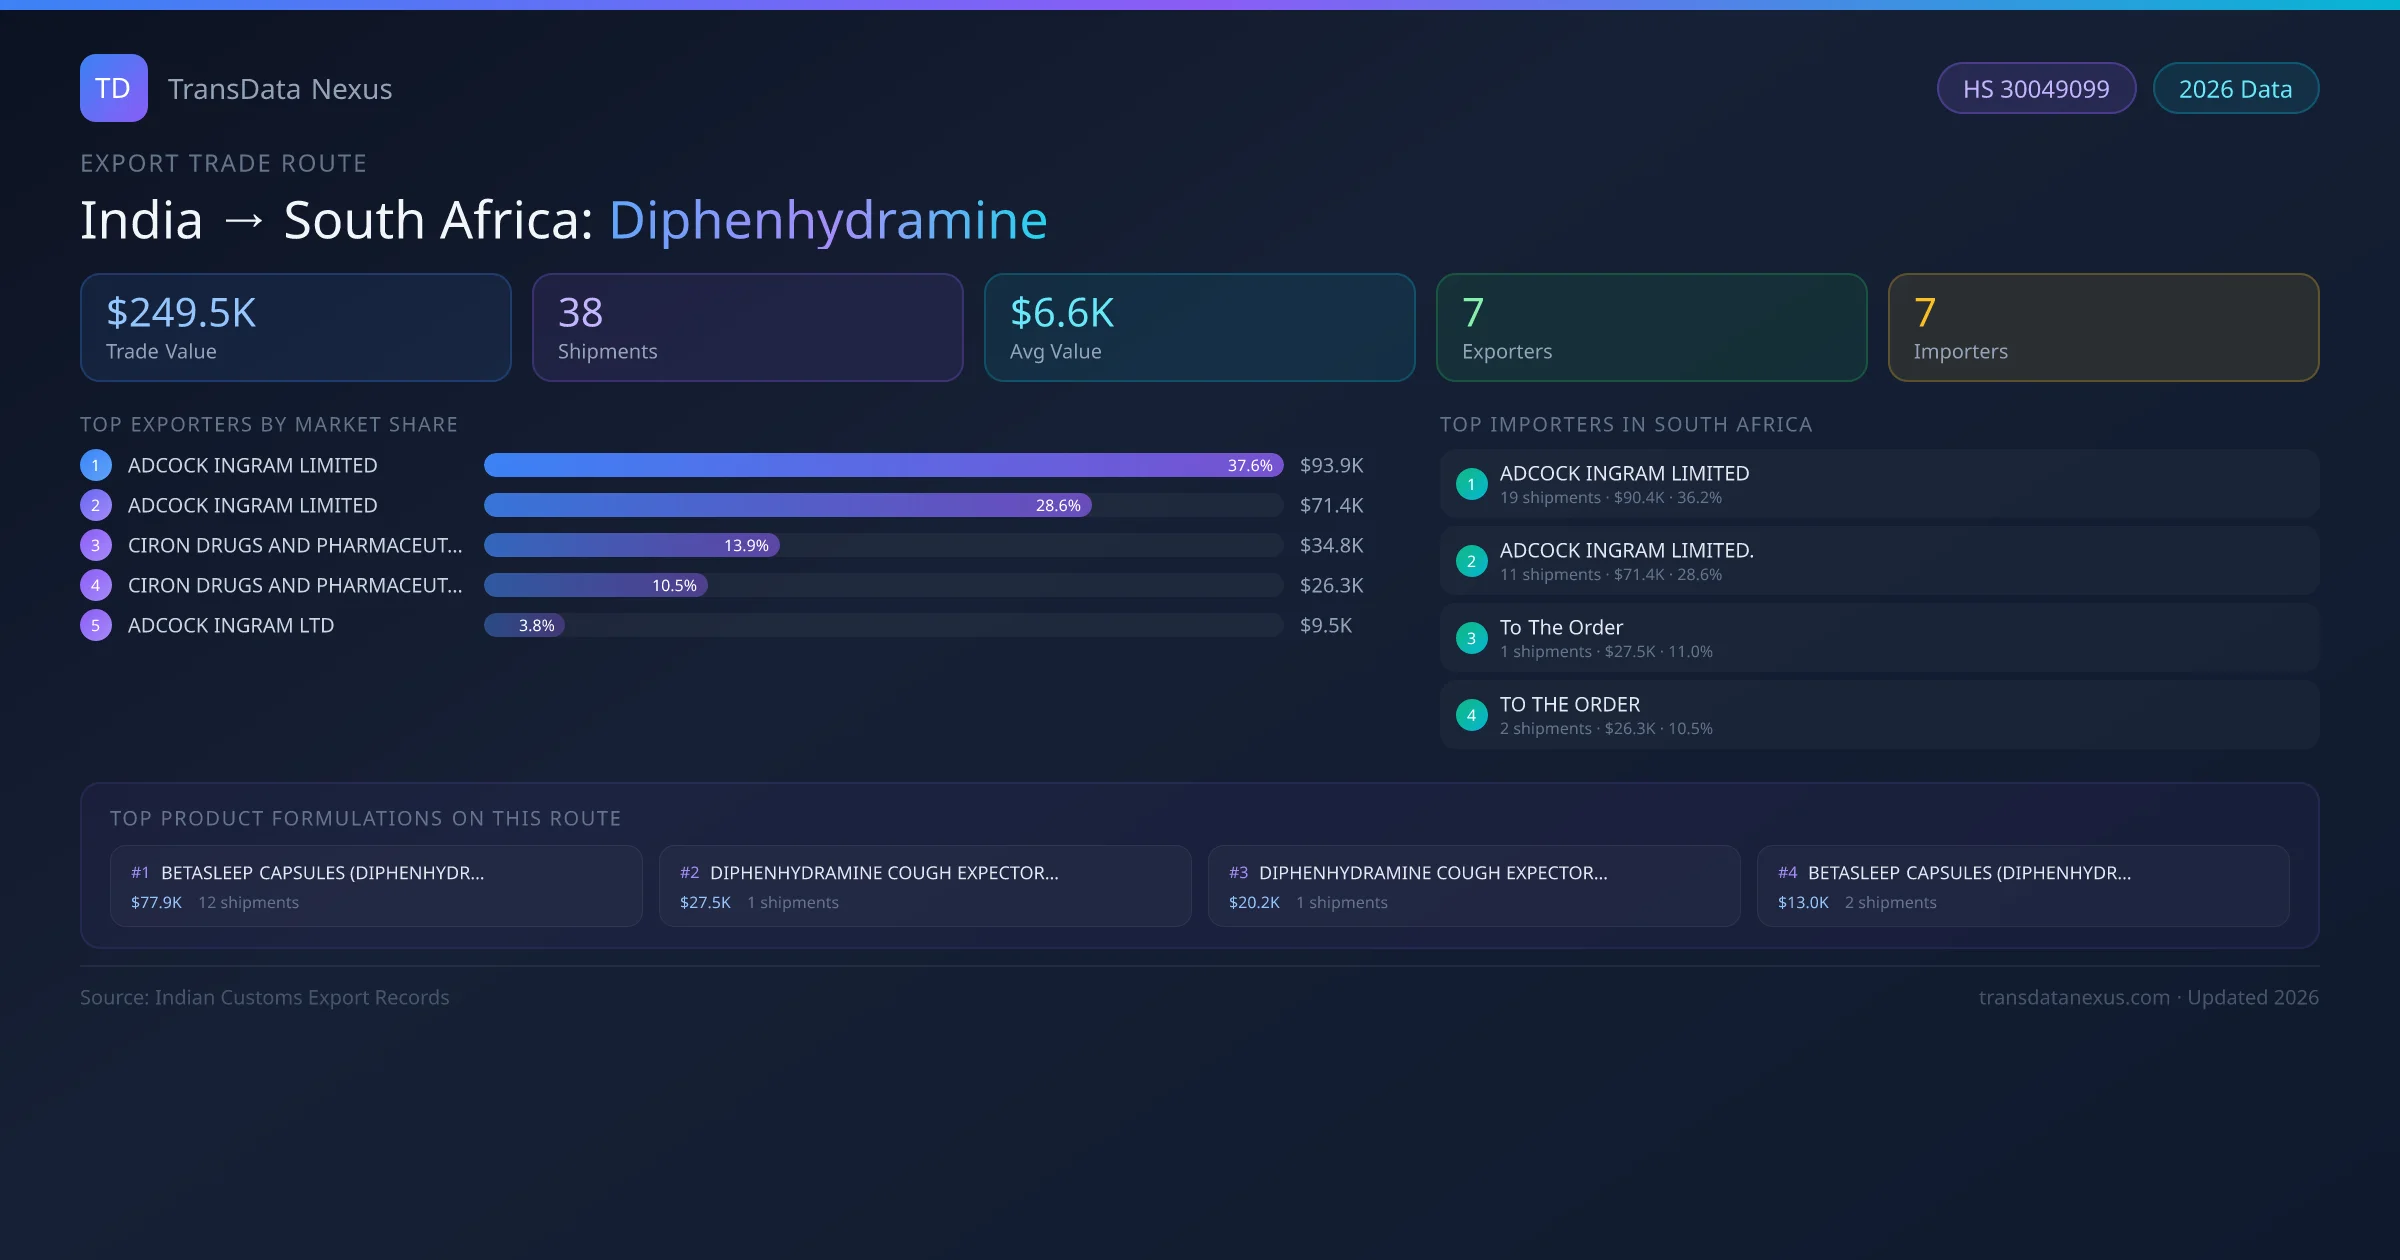Click the transdatanexus.com footer link
This screenshot has height=1260, width=2400.
[2074, 997]
